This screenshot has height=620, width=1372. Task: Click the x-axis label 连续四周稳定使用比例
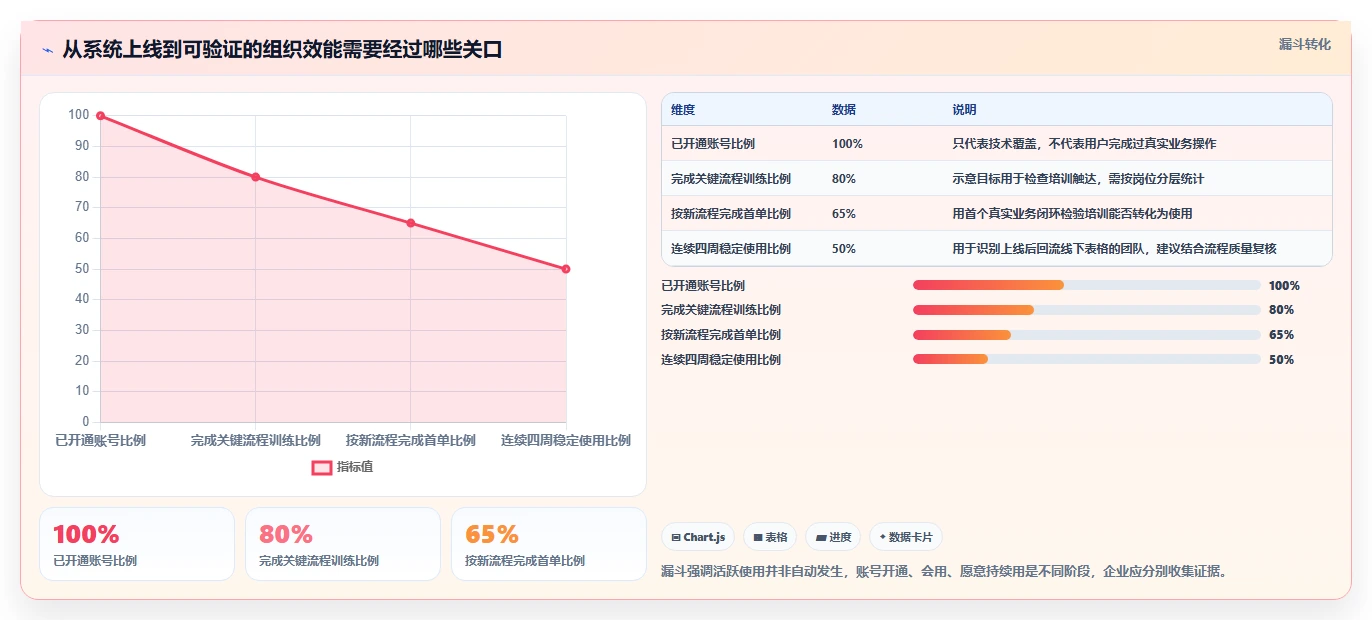point(566,440)
